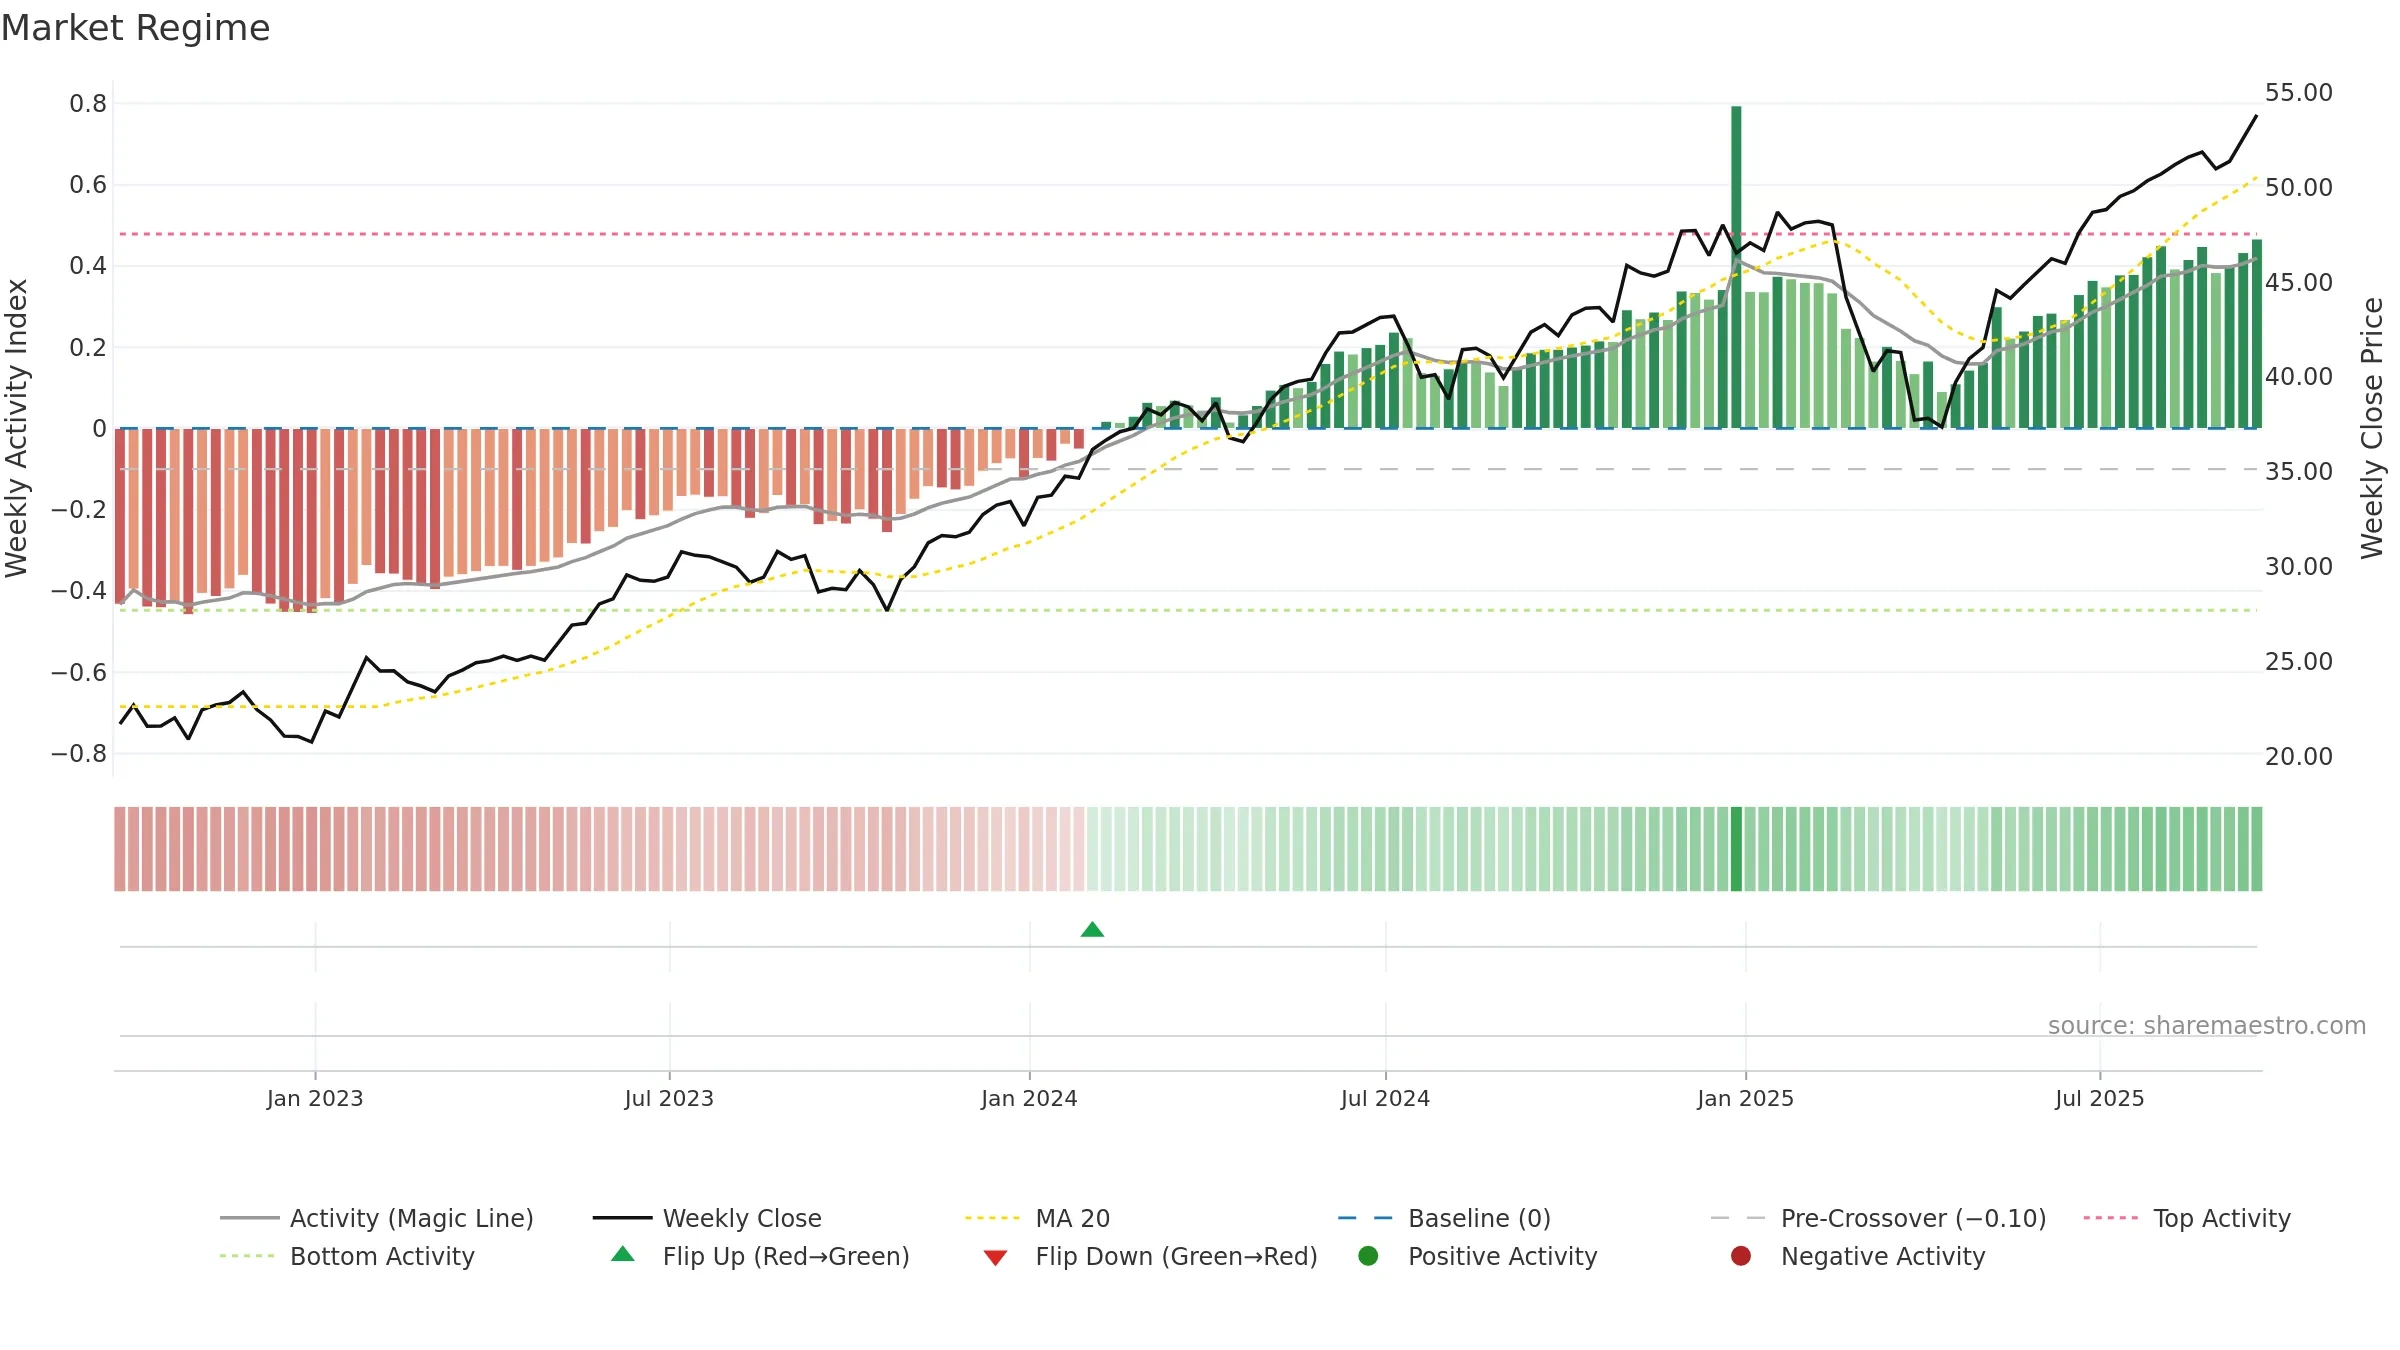Click the green Flip Up triangle marker on timeline
The height and width of the screenshot is (1350, 2400).
pos(1092,930)
